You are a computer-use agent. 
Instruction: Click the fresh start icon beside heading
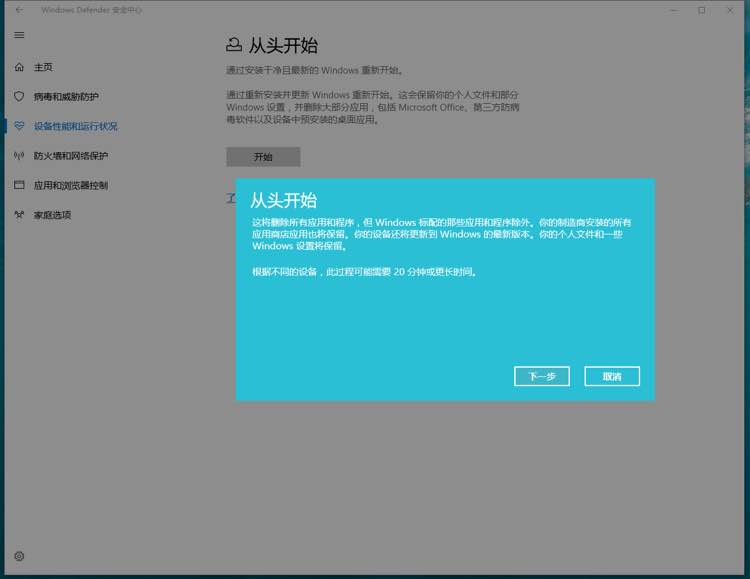click(234, 45)
